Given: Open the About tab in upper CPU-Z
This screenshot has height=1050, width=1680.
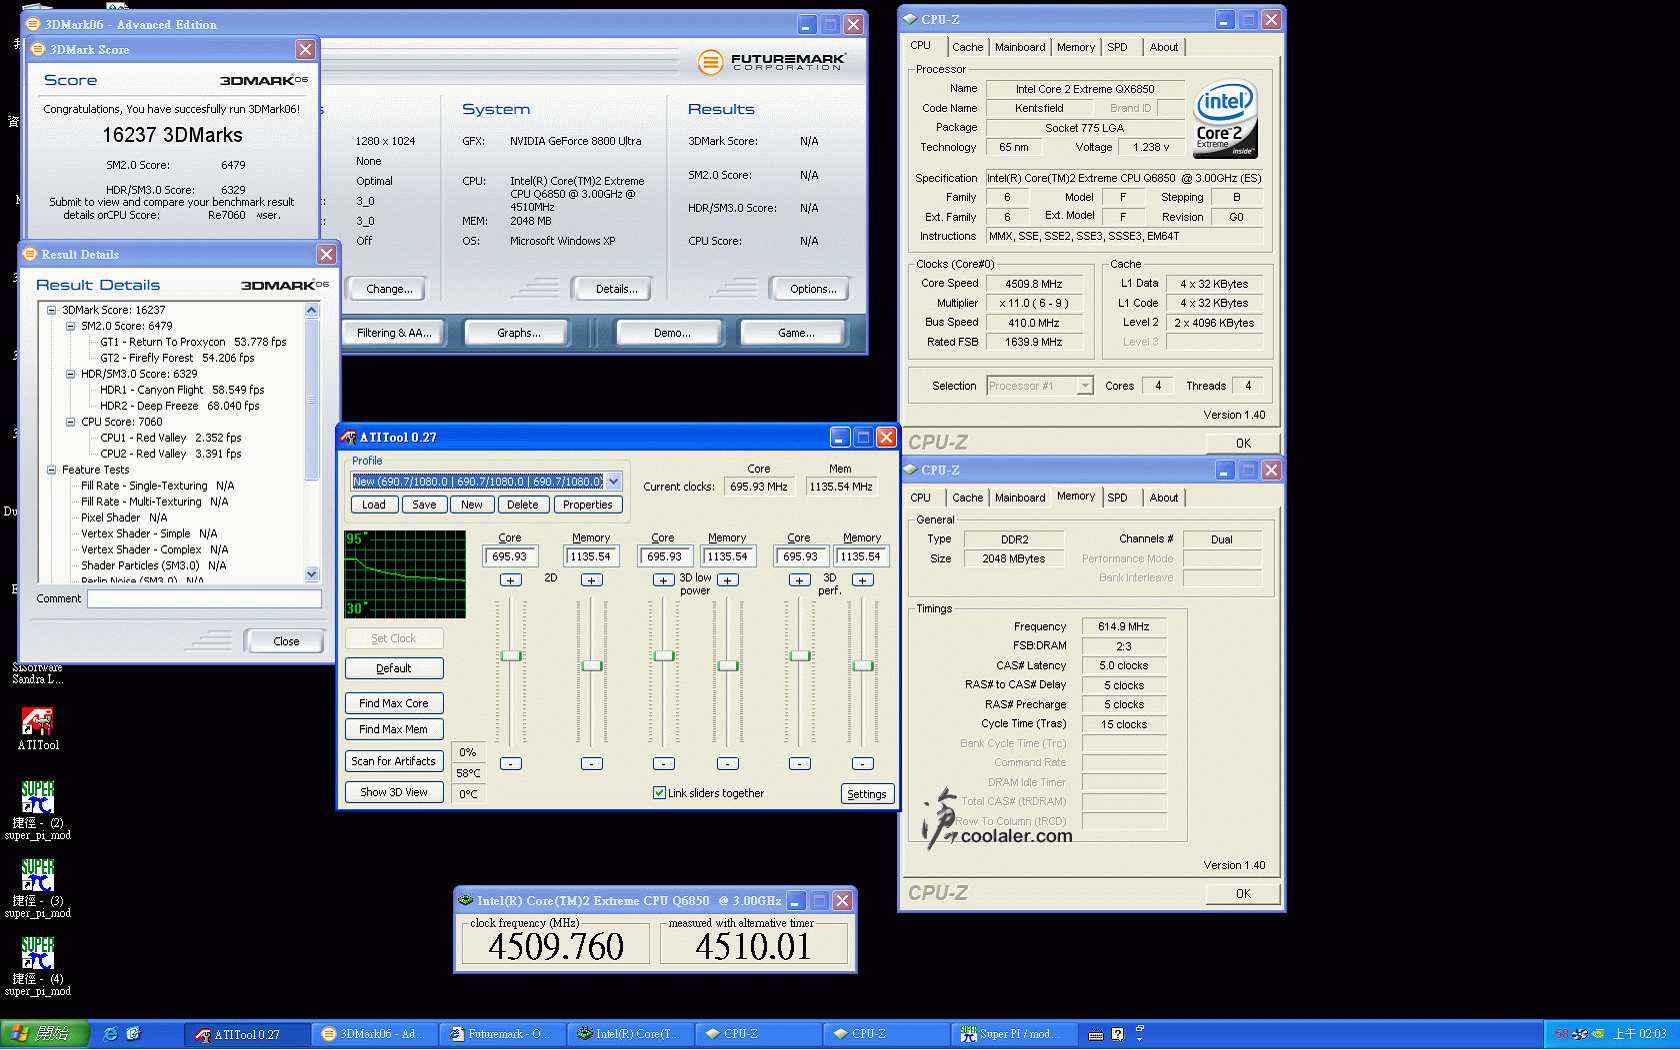Looking at the screenshot, I should (1164, 47).
